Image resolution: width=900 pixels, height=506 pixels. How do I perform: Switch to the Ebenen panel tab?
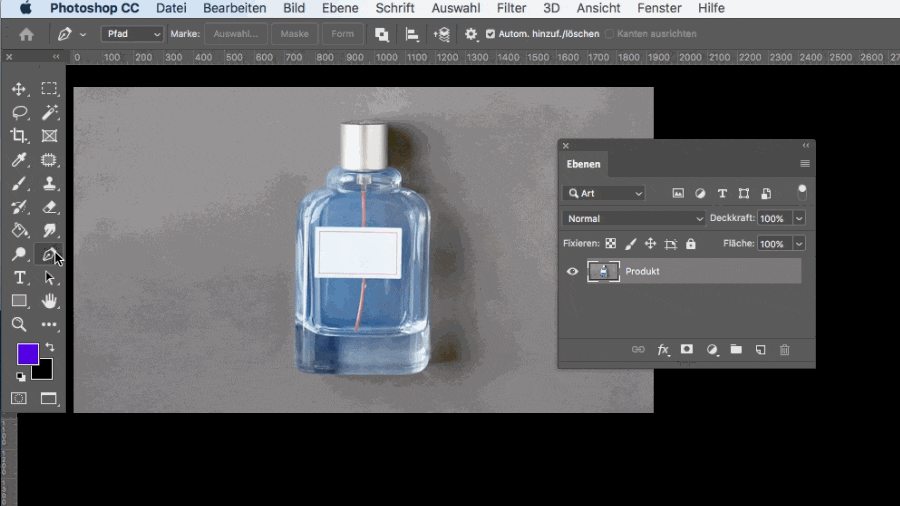[583, 164]
